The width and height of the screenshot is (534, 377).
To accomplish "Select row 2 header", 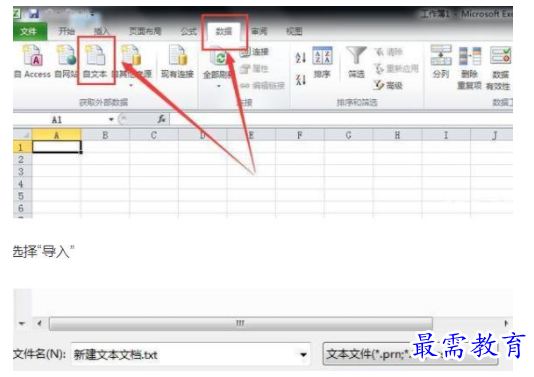I will click(x=21, y=159).
